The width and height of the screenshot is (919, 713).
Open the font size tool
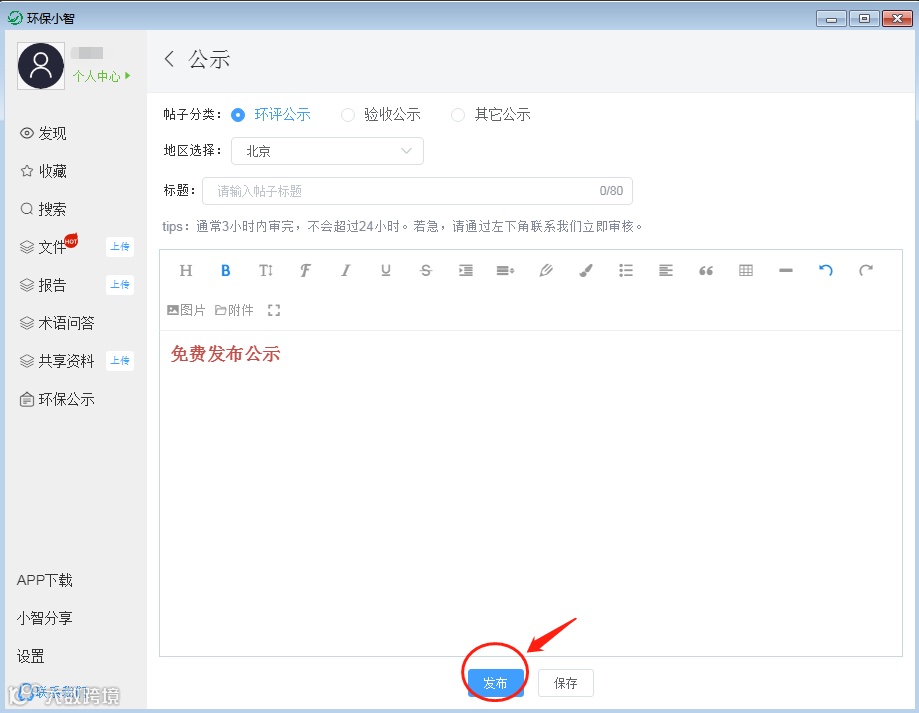click(266, 270)
